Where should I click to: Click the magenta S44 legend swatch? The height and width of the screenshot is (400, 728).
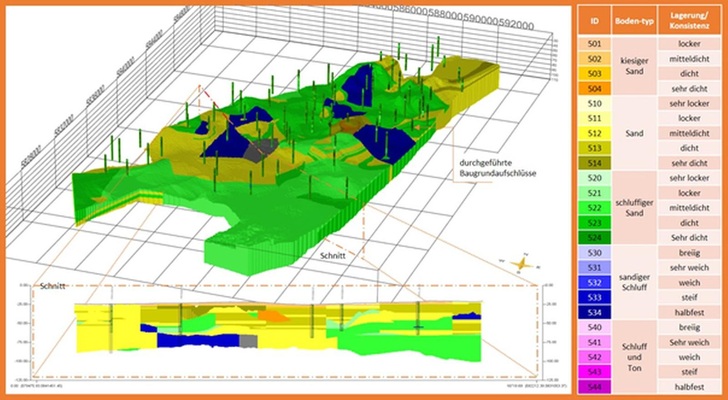point(594,386)
